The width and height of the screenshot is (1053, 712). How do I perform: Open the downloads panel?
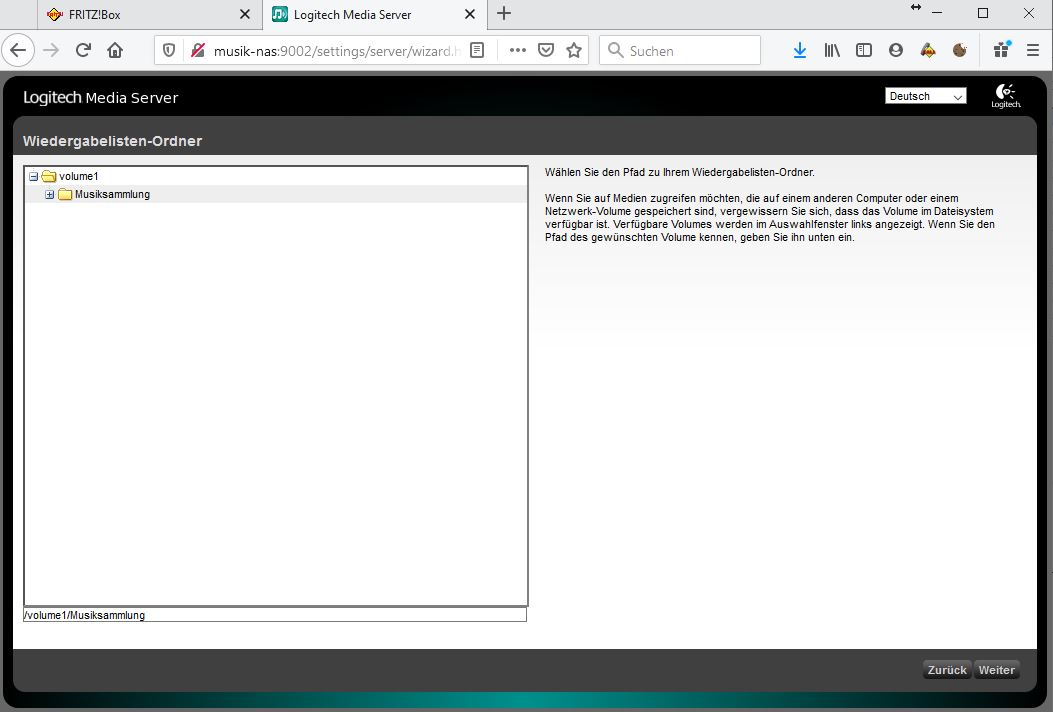[x=800, y=50]
